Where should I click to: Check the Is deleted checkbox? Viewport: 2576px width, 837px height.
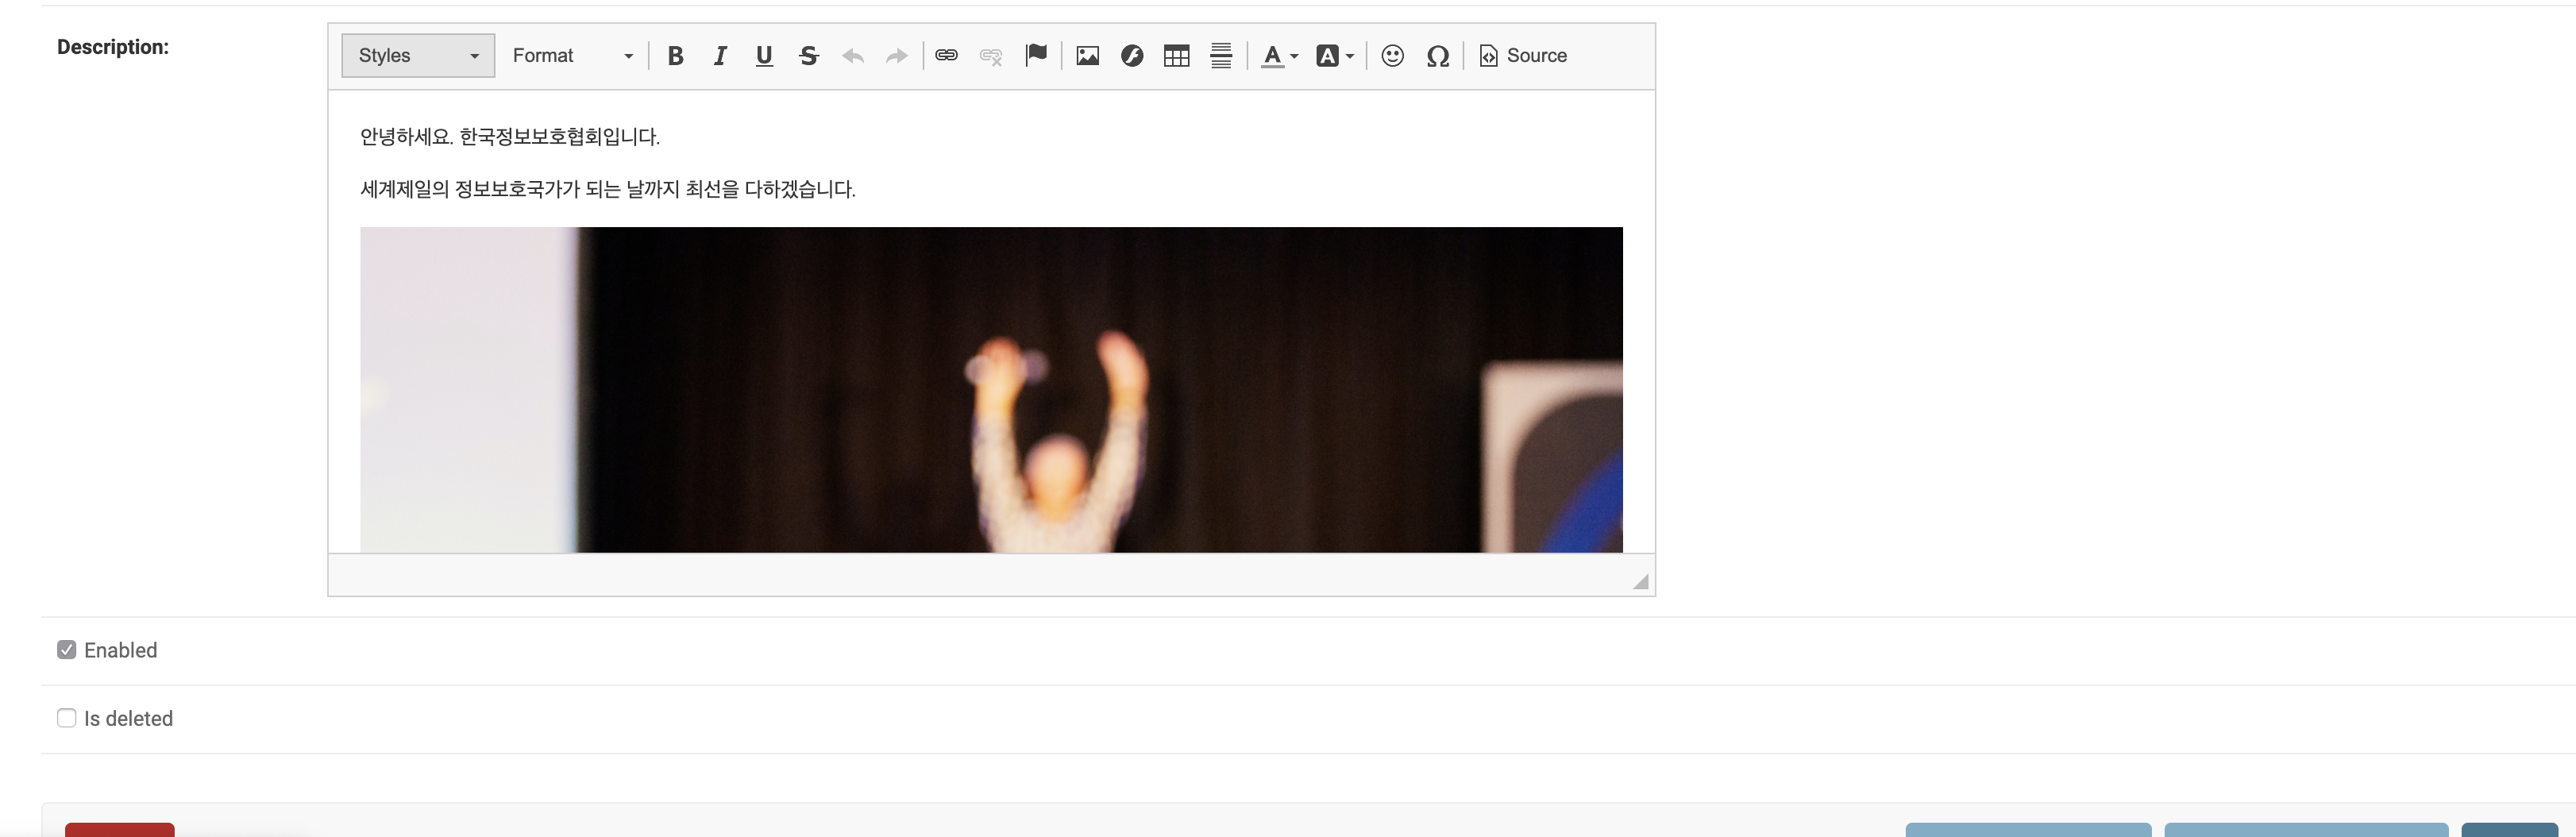(x=67, y=718)
